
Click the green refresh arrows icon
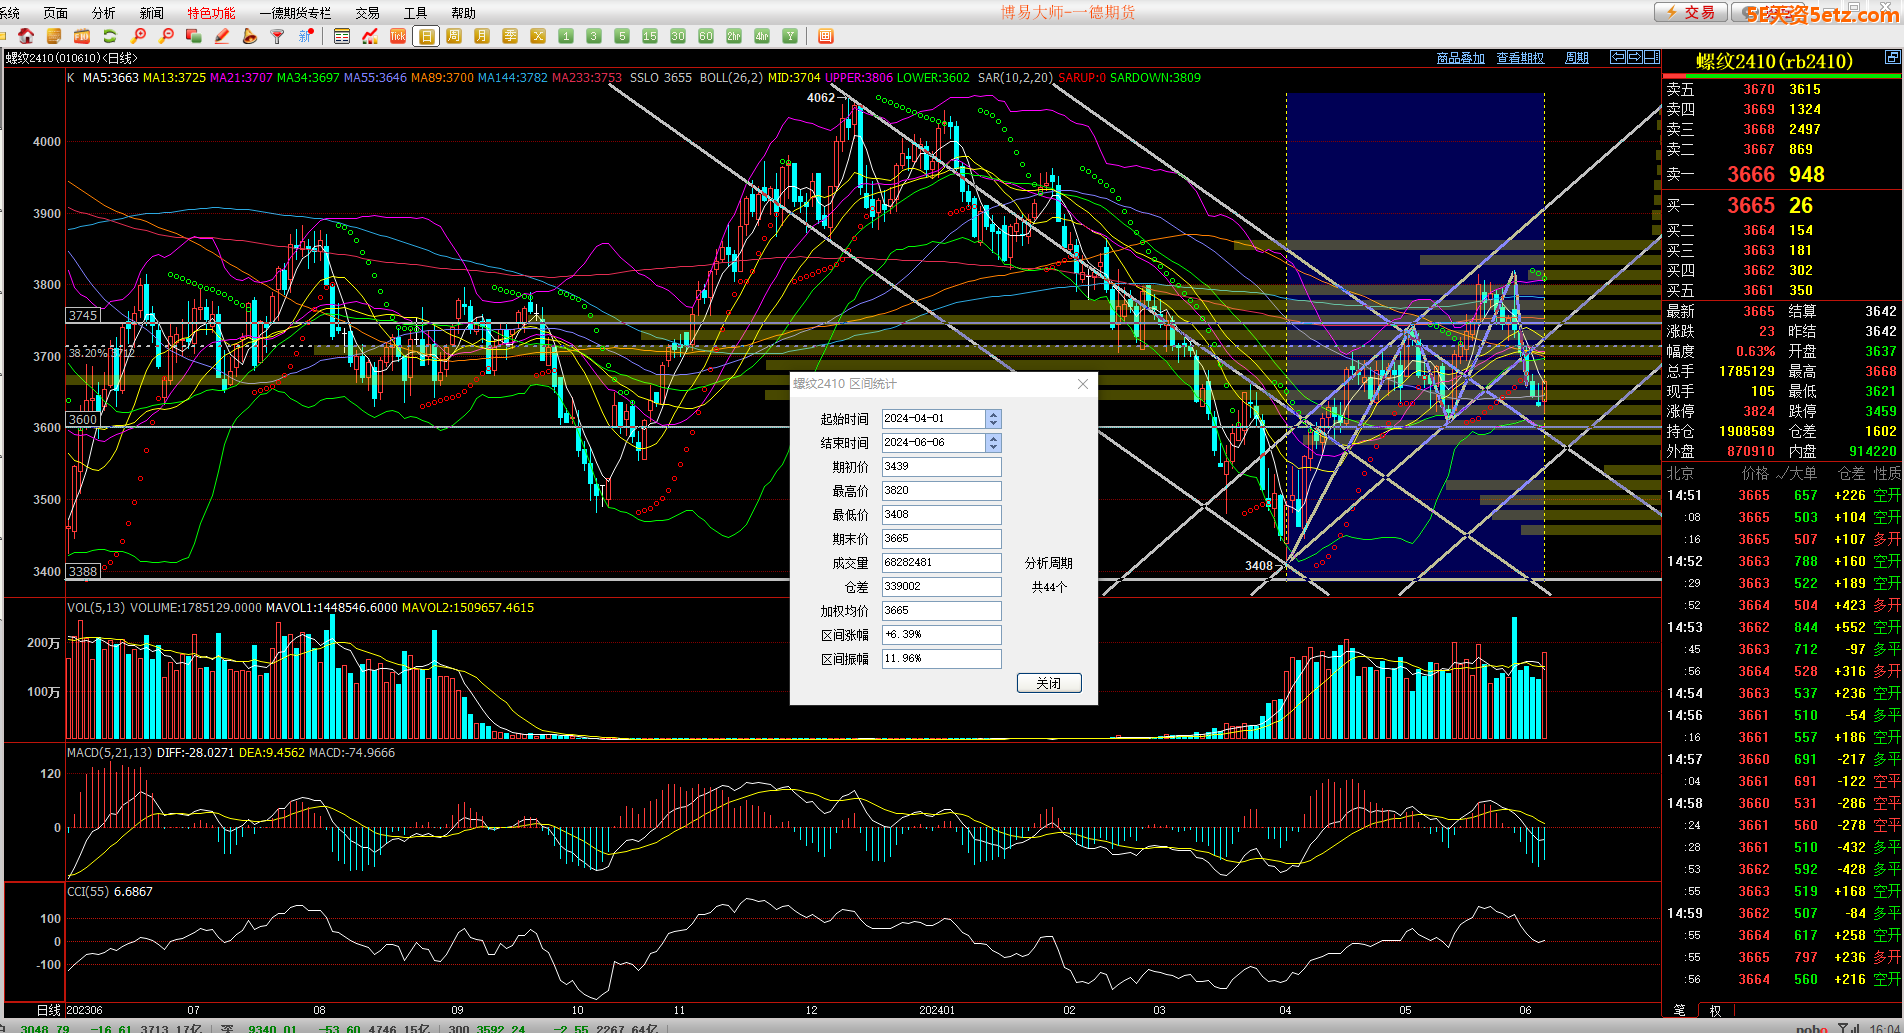(x=110, y=36)
